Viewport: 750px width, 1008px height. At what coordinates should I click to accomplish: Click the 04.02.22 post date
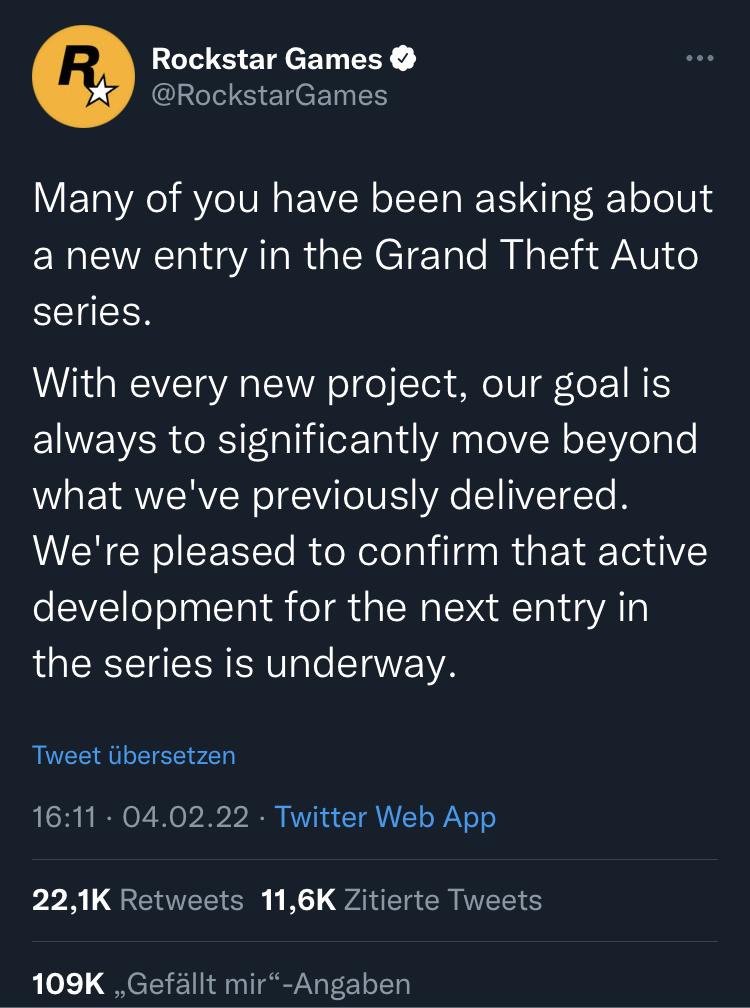pyautogui.click(x=184, y=817)
